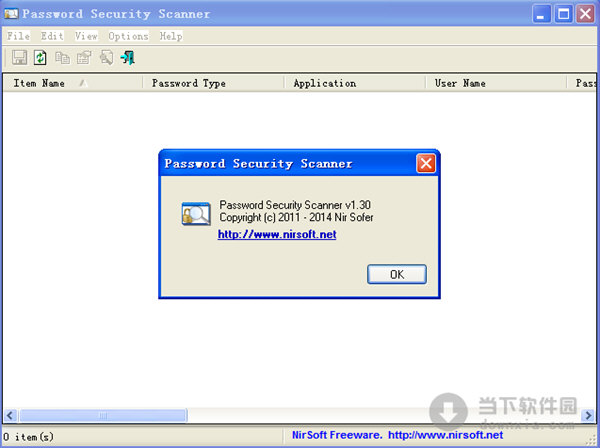Close the About dialog with red X
This screenshot has width=600, height=448.
tap(426, 164)
